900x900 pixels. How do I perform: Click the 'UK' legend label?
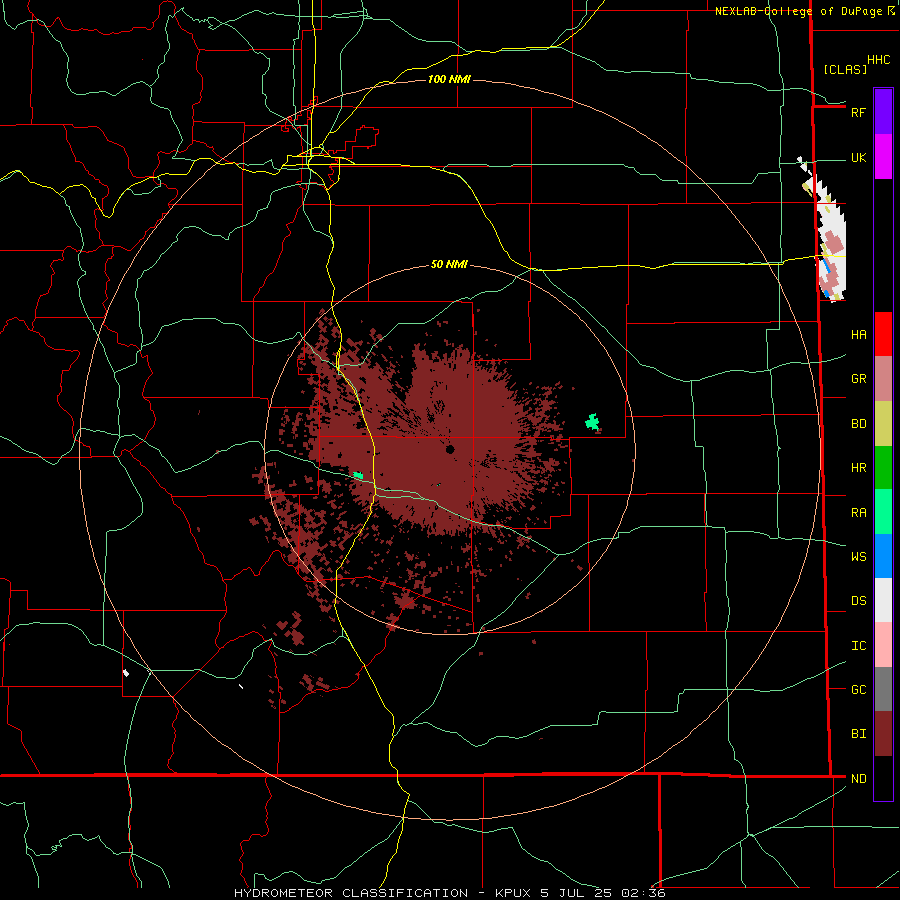(858, 158)
